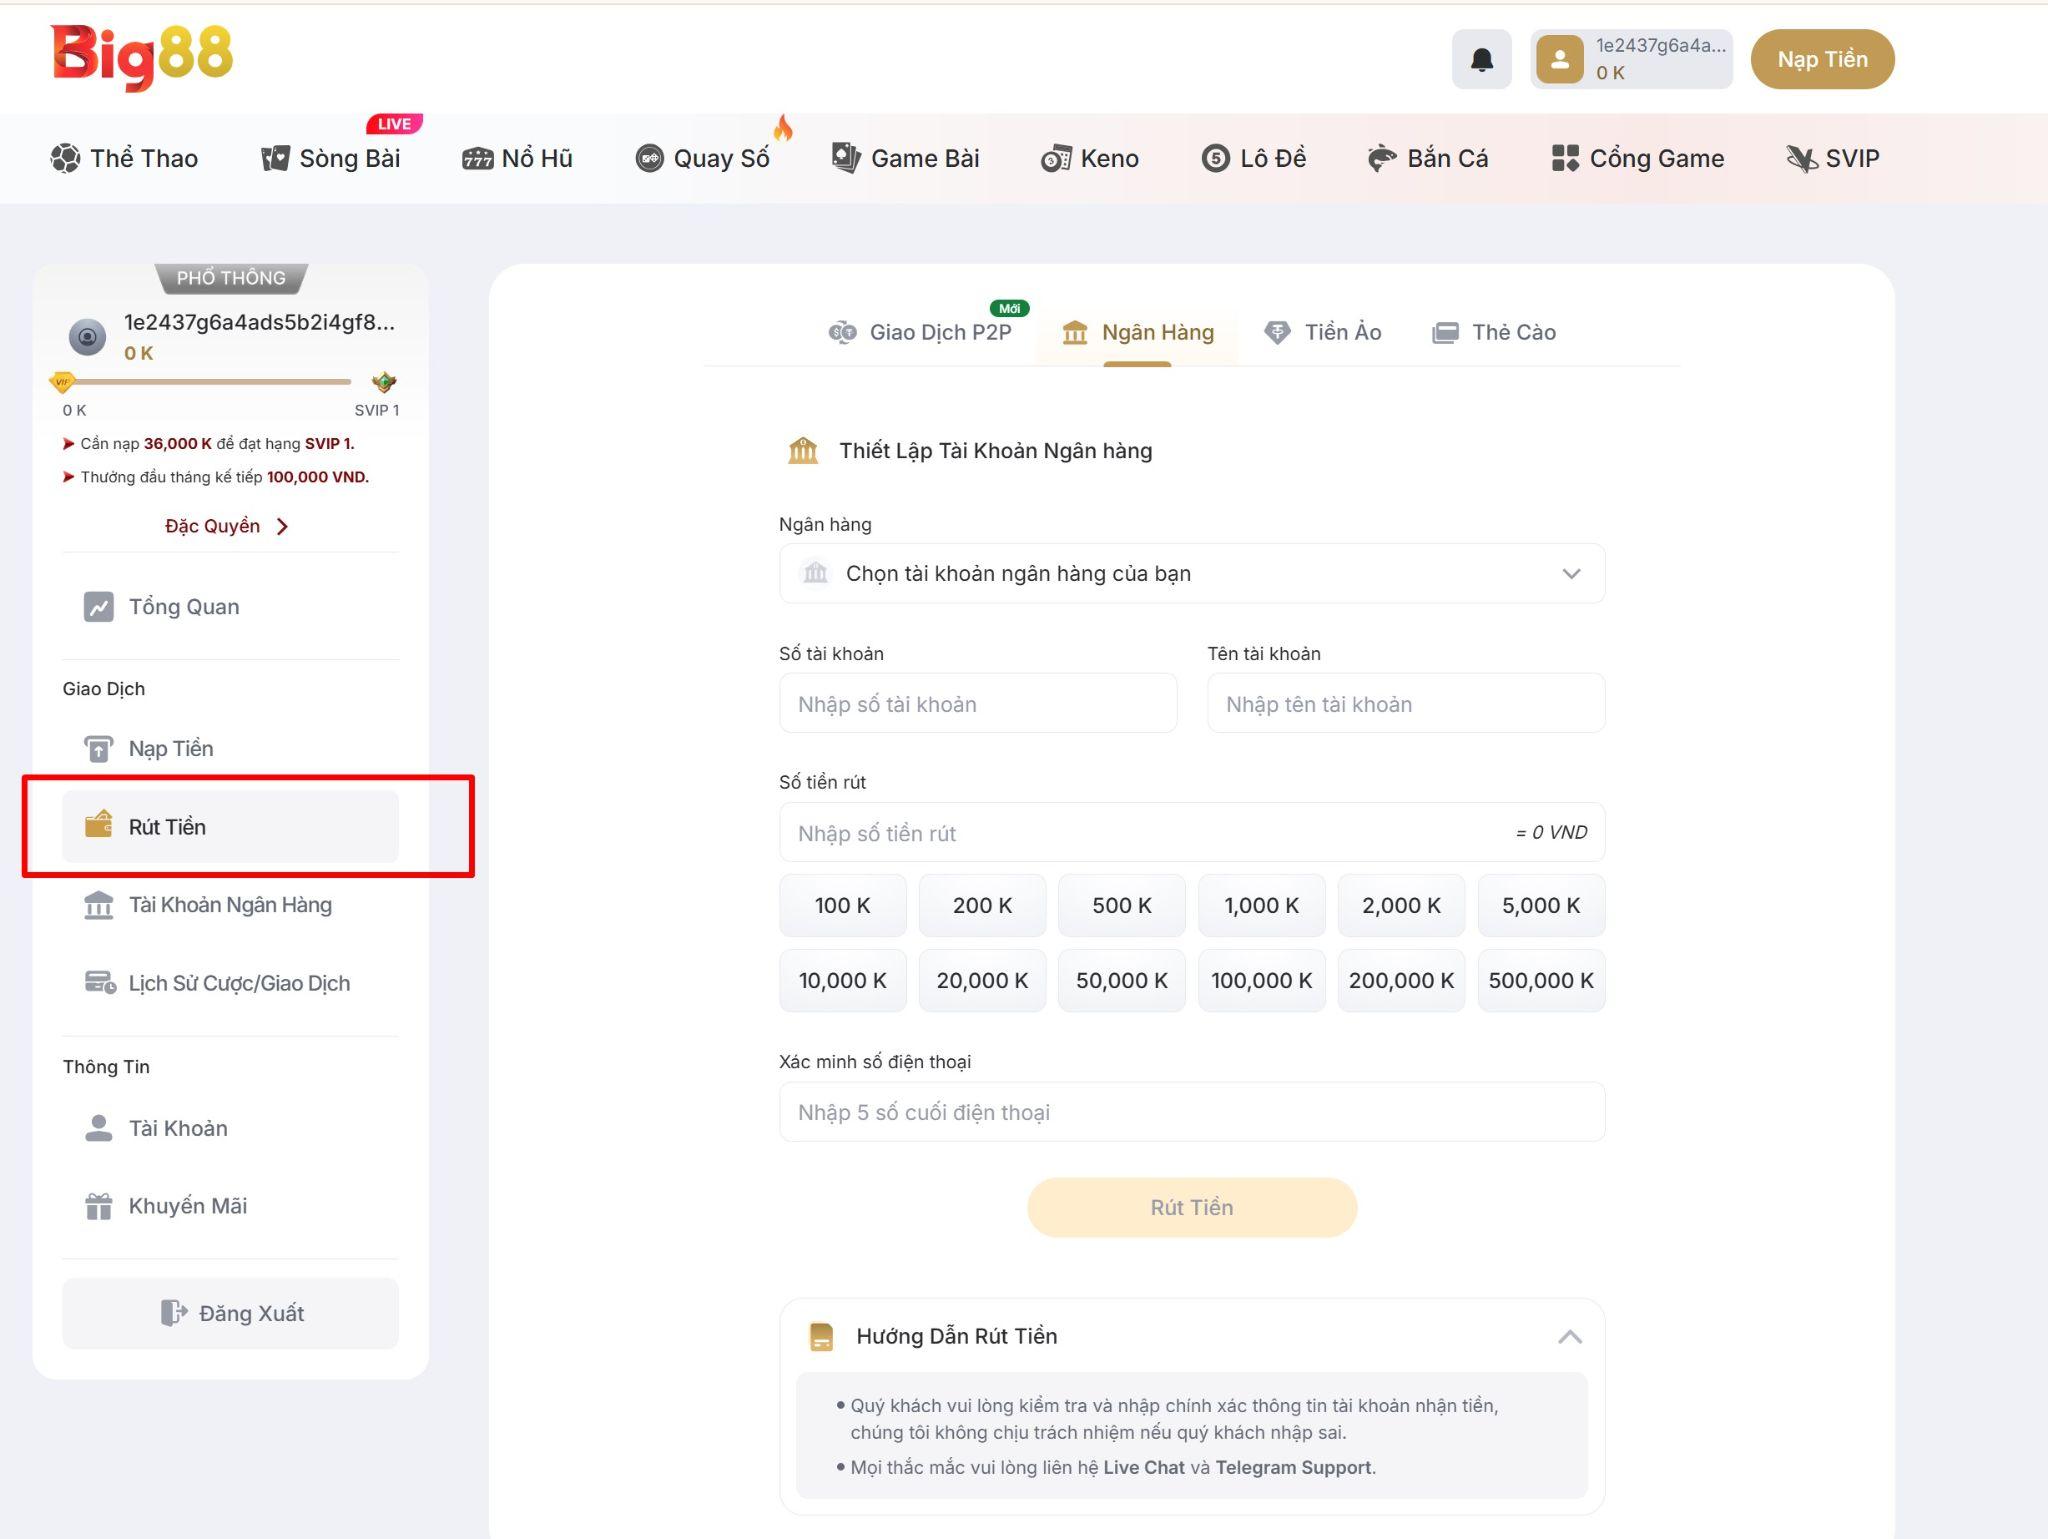This screenshot has width=2048, height=1539.
Task: Open Lịch Sử Cược/Giao Dịch history
Action: (238, 983)
